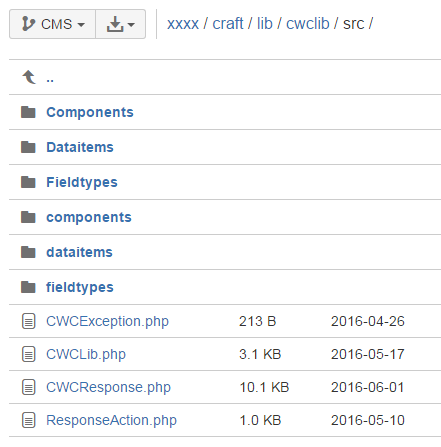
Task: Click file icon beside CWCException.php
Action: pos(29,321)
